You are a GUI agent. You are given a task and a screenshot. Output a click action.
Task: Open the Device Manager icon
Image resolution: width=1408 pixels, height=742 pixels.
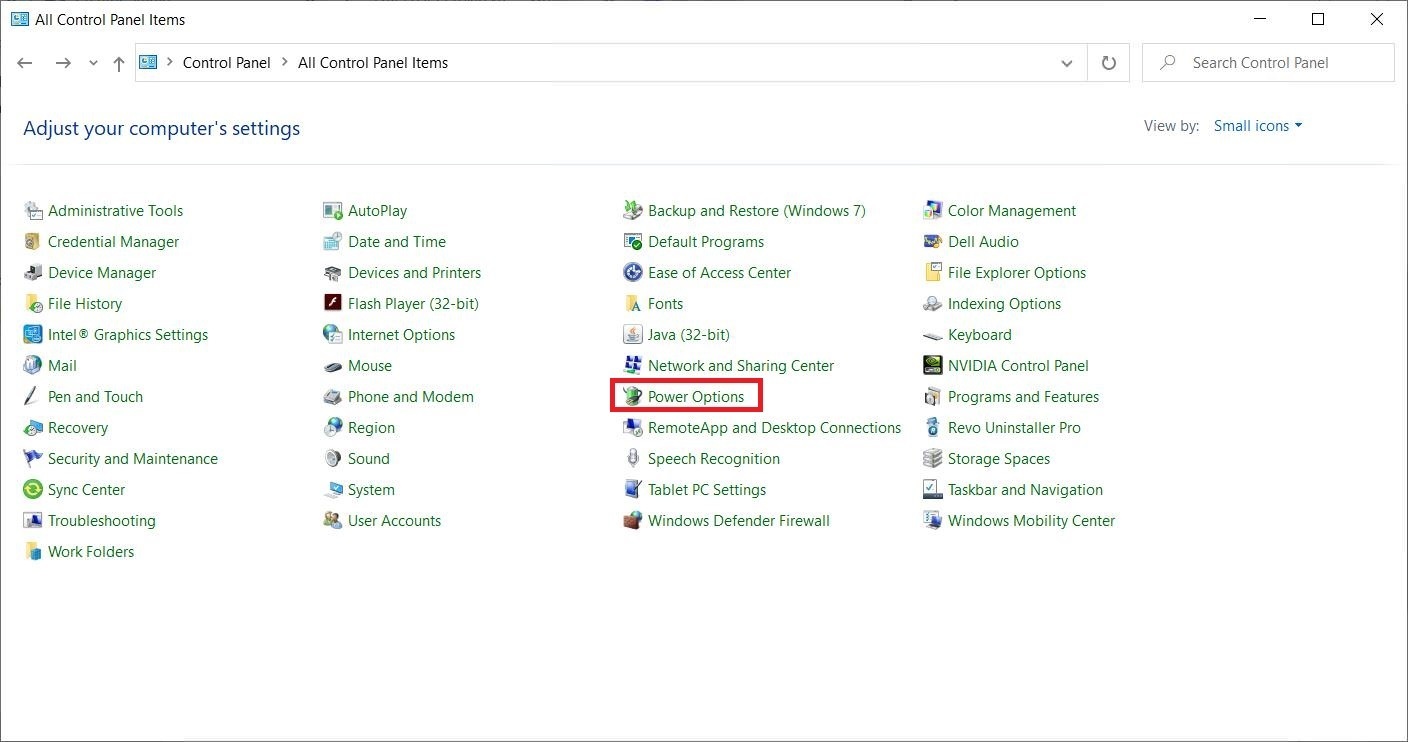tap(32, 273)
